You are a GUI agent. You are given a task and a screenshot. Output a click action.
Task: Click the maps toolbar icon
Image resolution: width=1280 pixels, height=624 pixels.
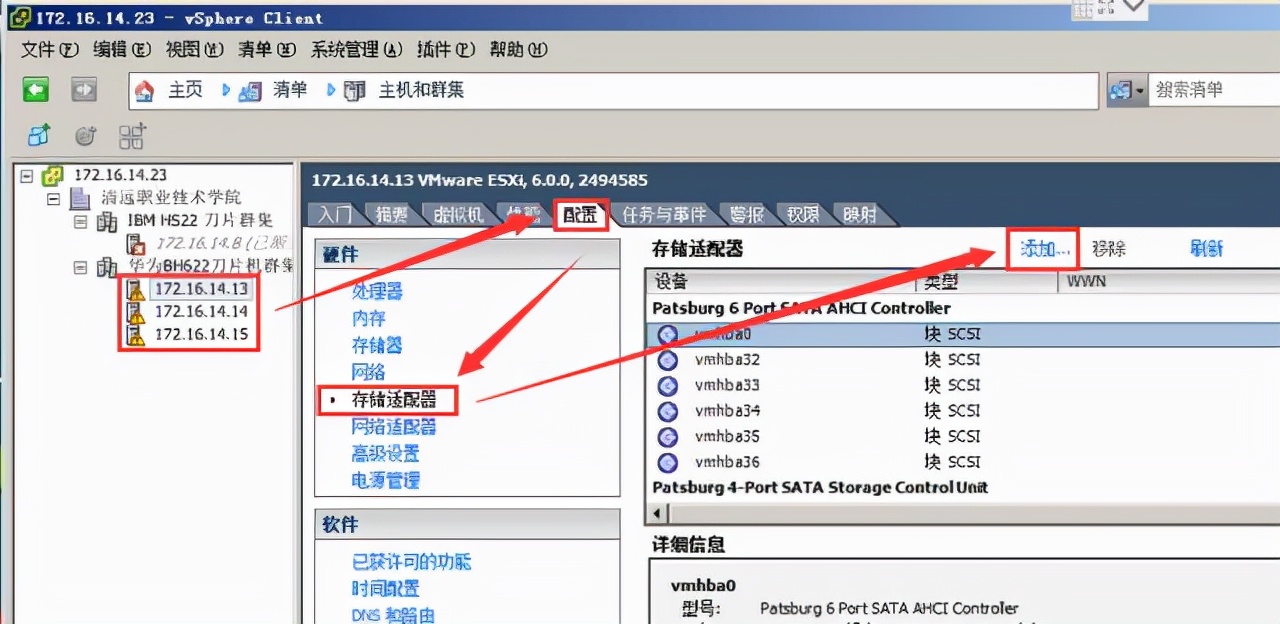[131, 136]
